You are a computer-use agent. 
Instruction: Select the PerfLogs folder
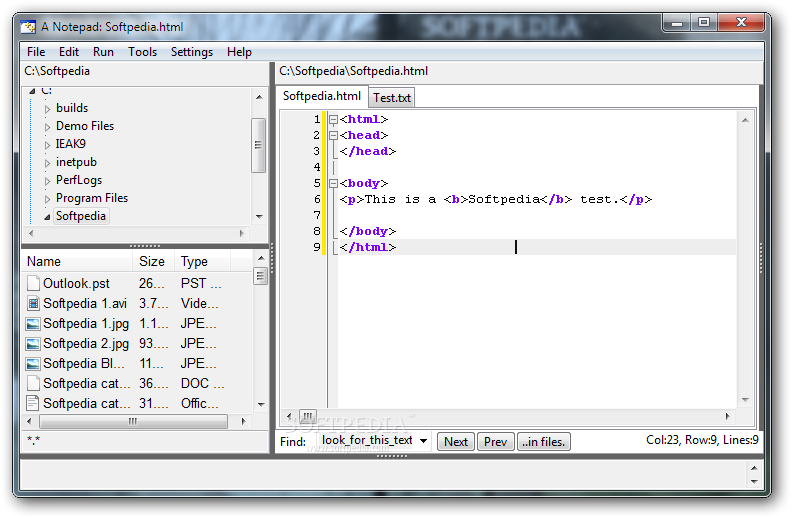79,180
